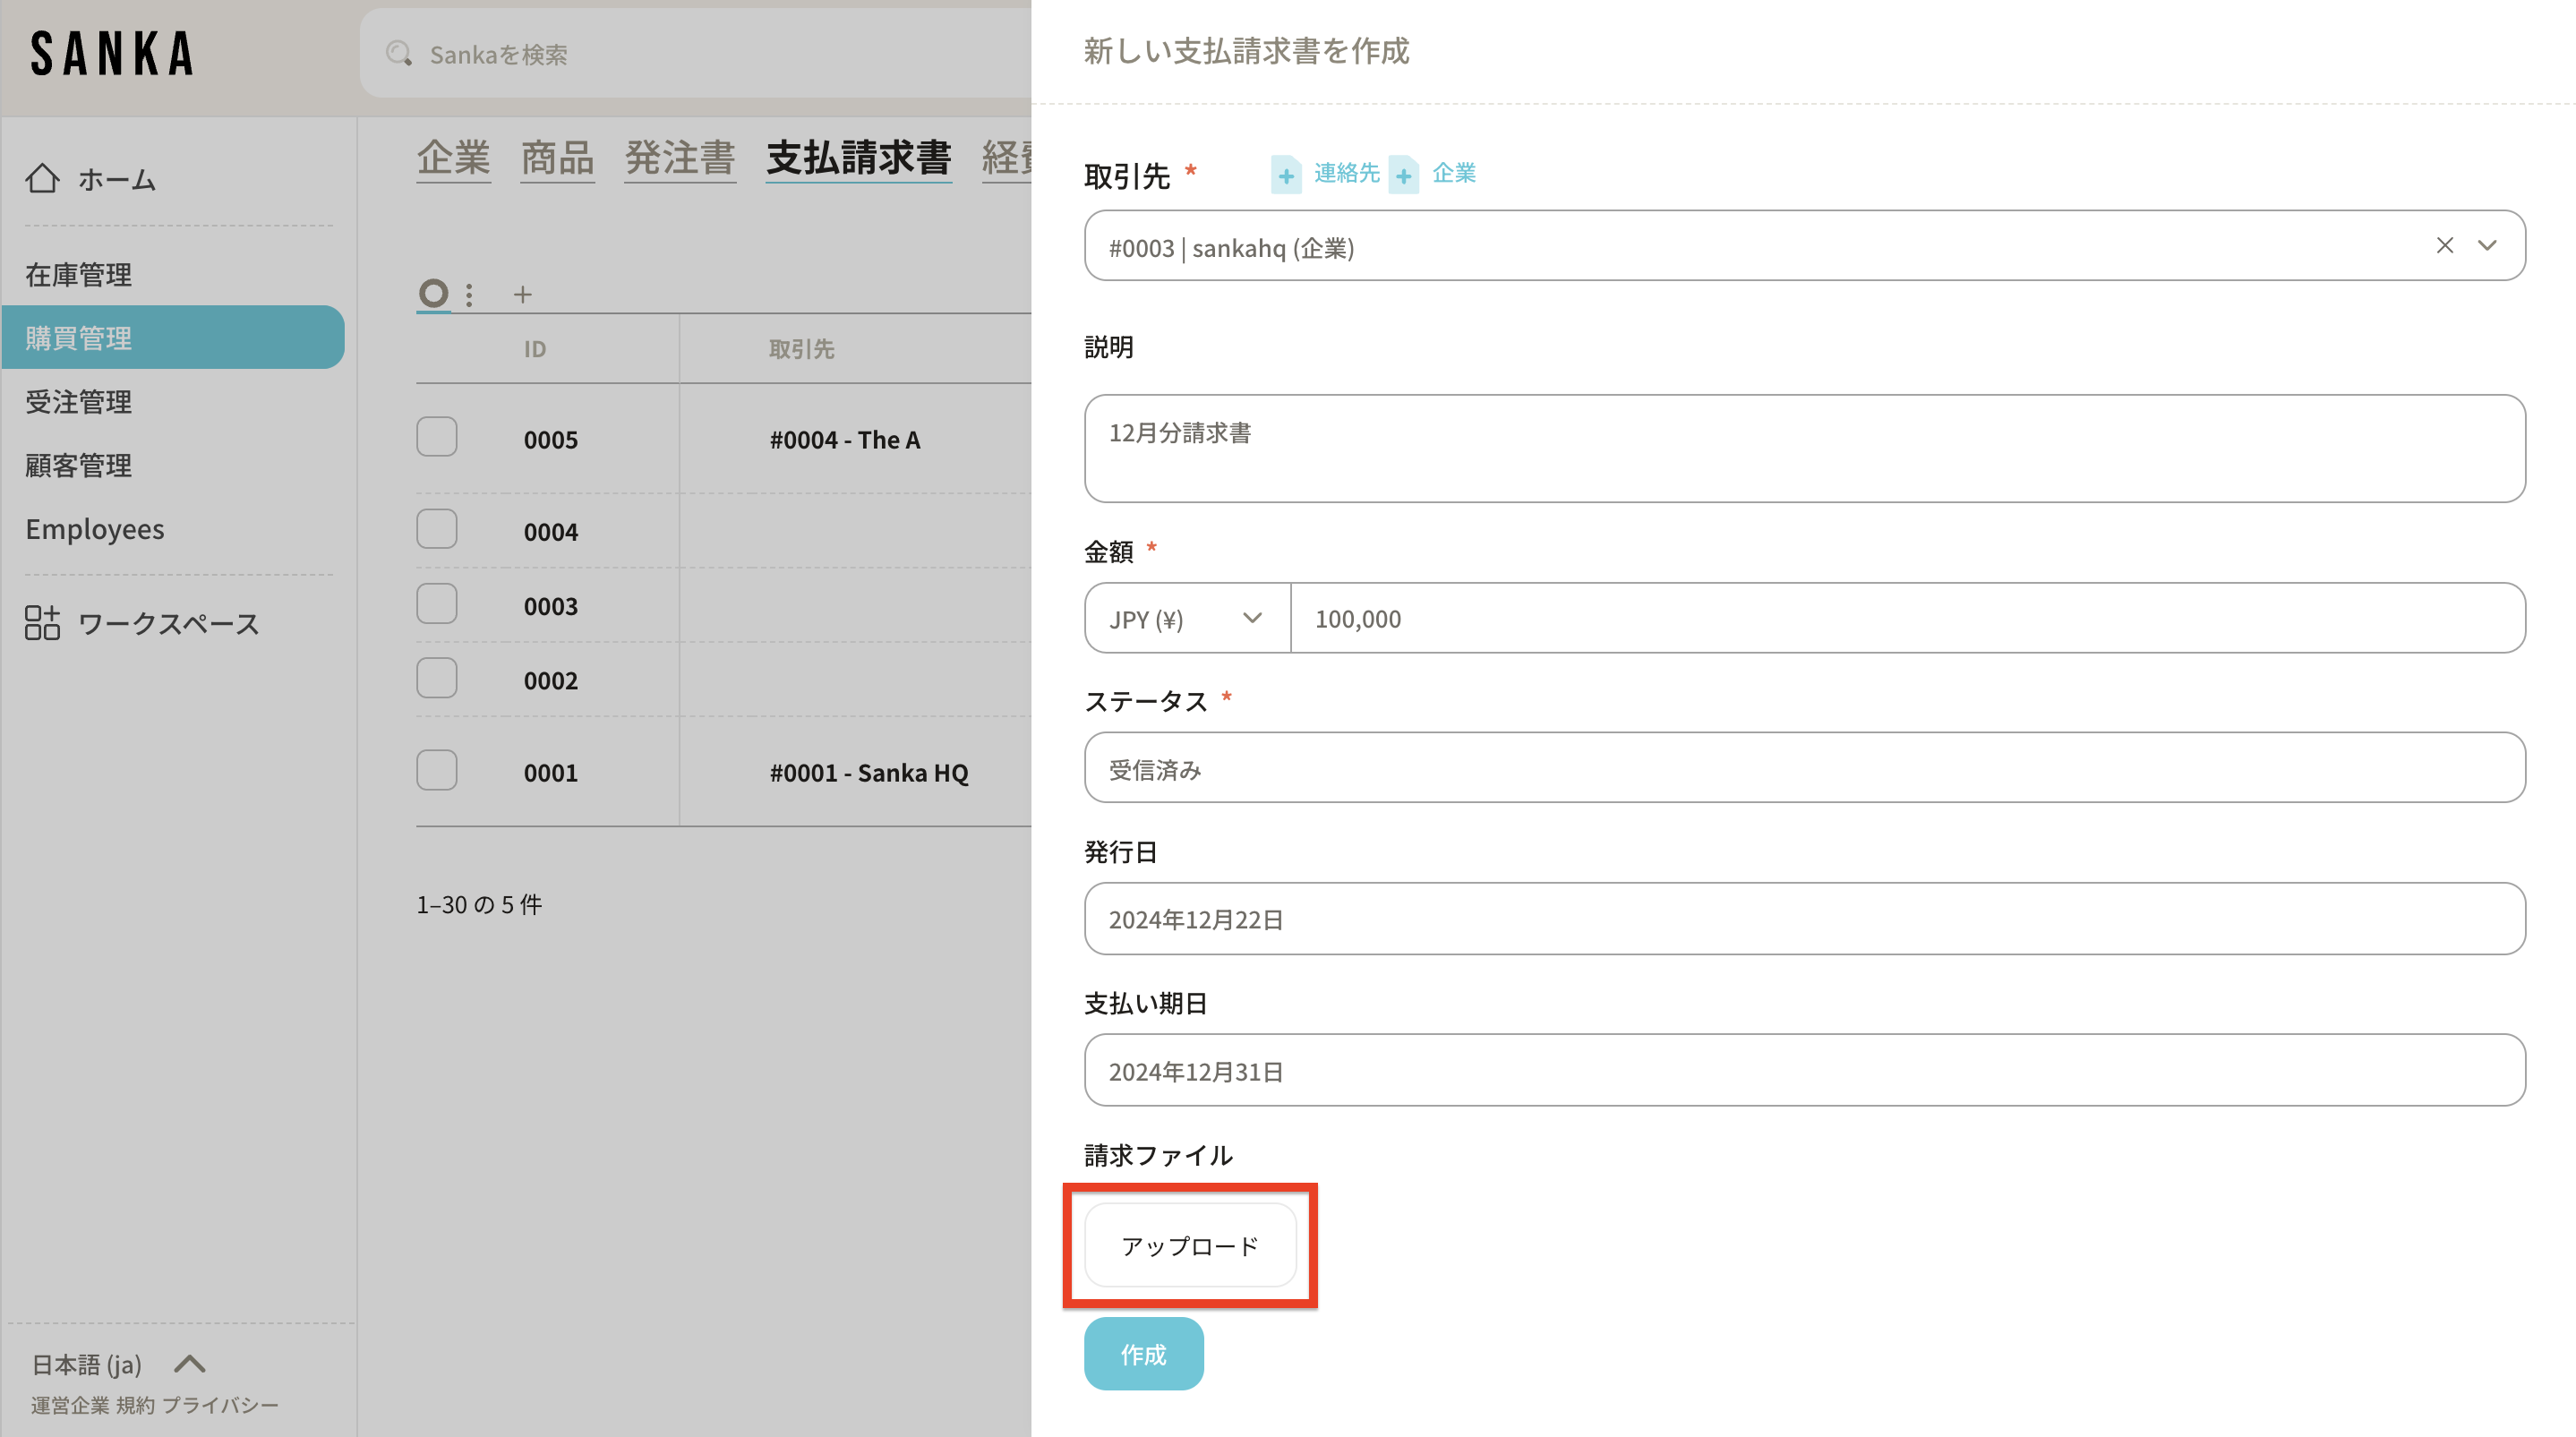Screen dimensions: 2576x1437
Task: Check the row 0005 checkbox
Action: [x=437, y=437]
